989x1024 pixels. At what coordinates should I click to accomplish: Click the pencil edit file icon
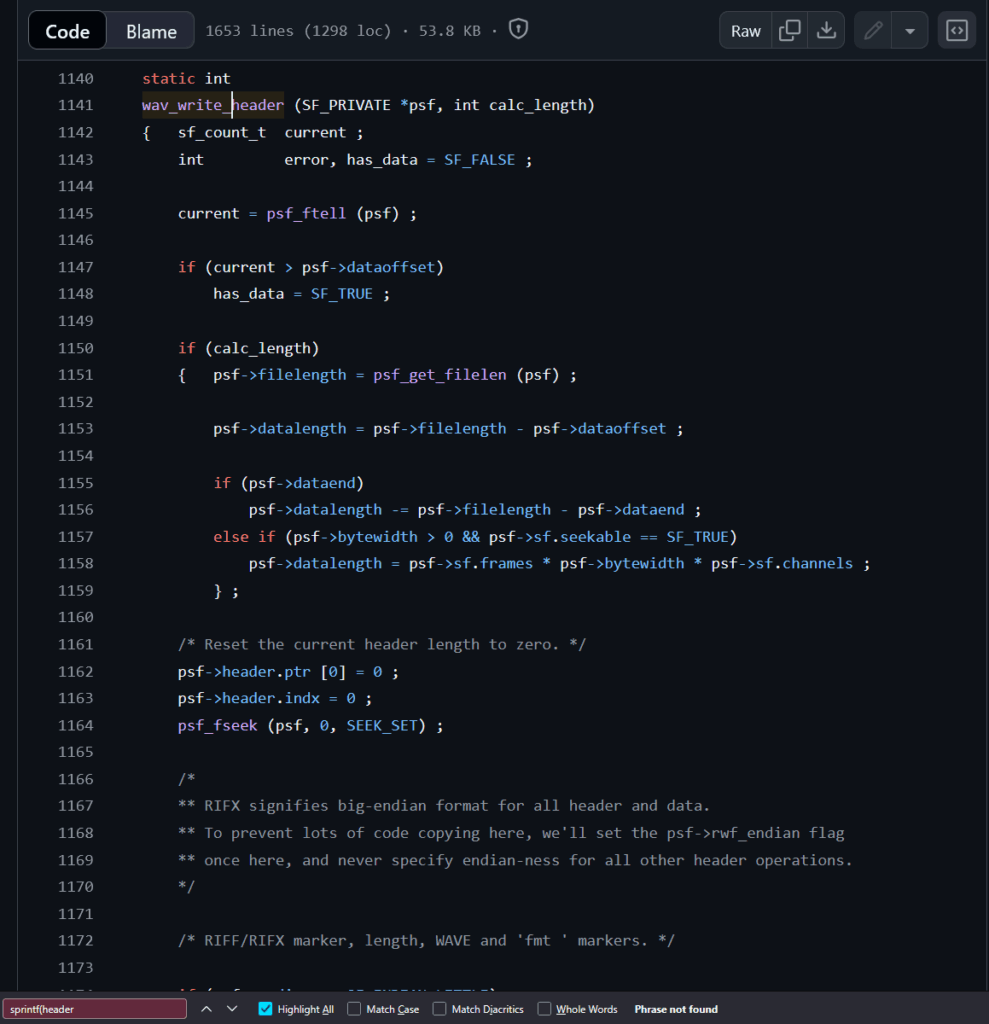[873, 30]
